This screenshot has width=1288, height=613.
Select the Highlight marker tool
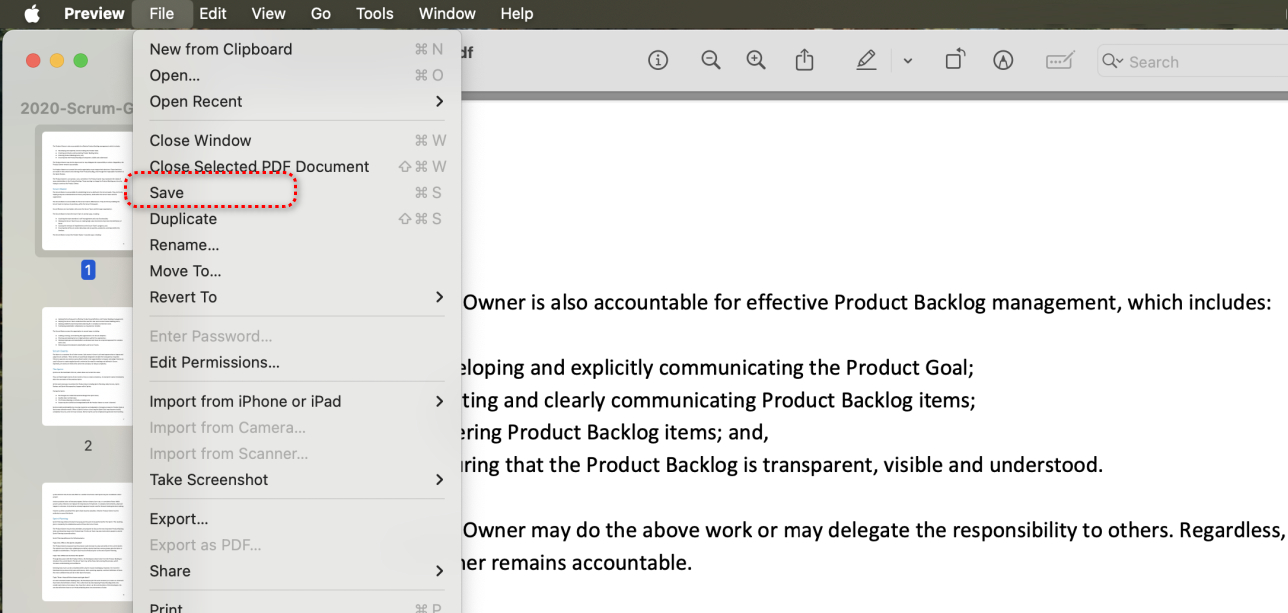866,60
